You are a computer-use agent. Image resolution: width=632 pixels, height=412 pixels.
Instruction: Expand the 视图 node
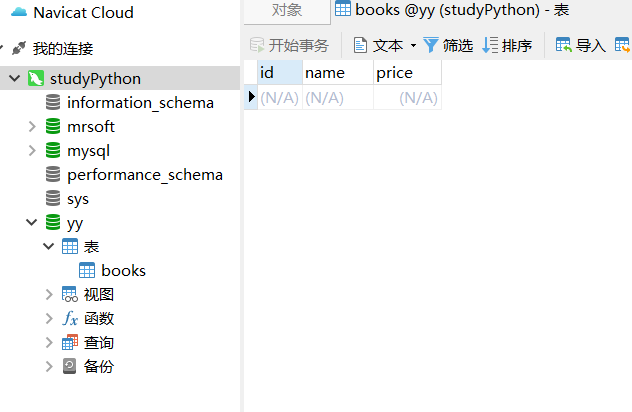point(49,294)
